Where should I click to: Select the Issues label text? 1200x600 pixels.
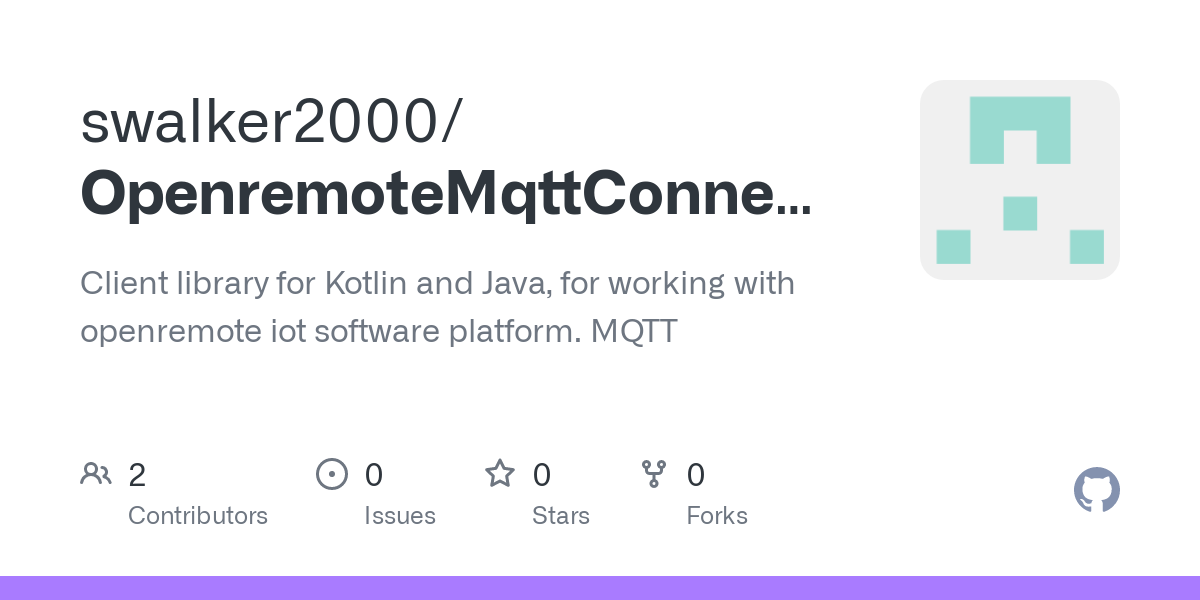400,516
